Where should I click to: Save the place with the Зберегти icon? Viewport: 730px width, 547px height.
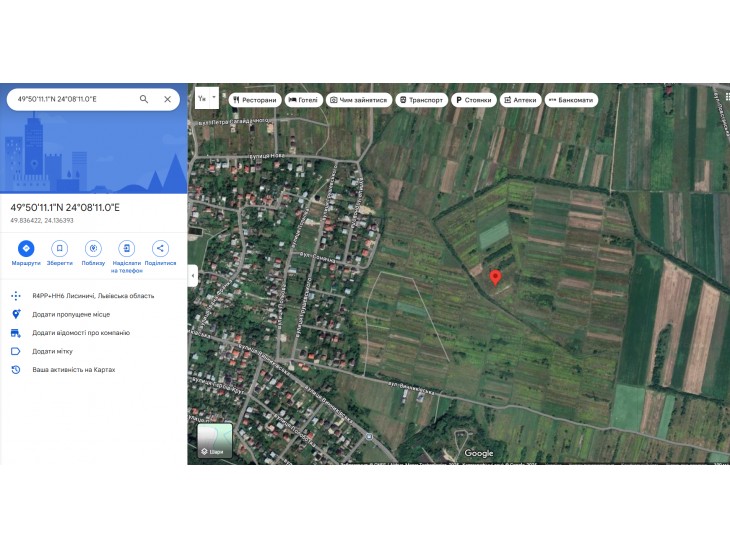click(60, 249)
